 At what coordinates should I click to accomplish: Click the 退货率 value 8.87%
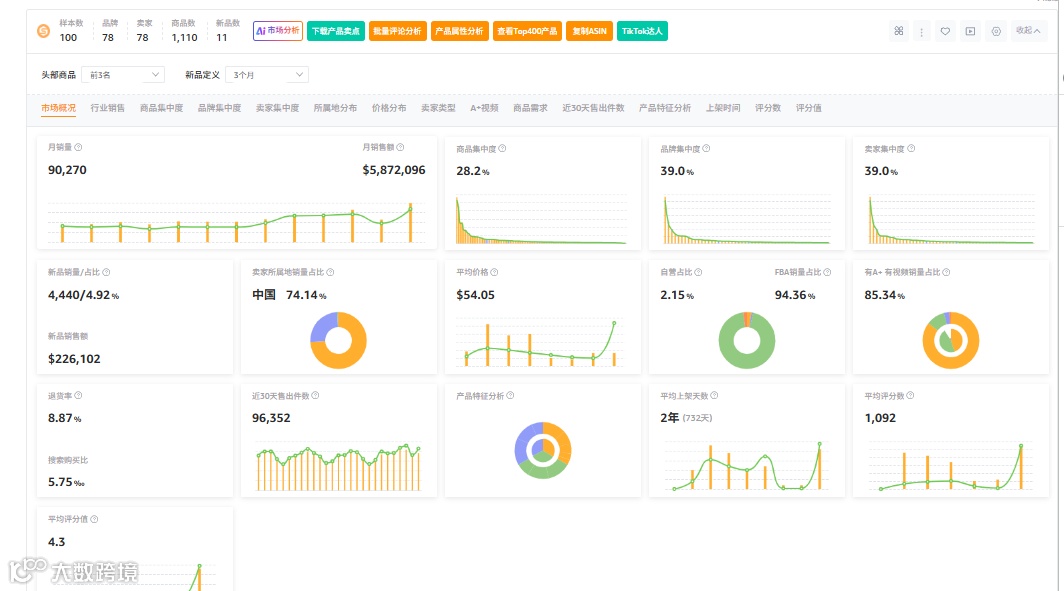click(x=64, y=419)
